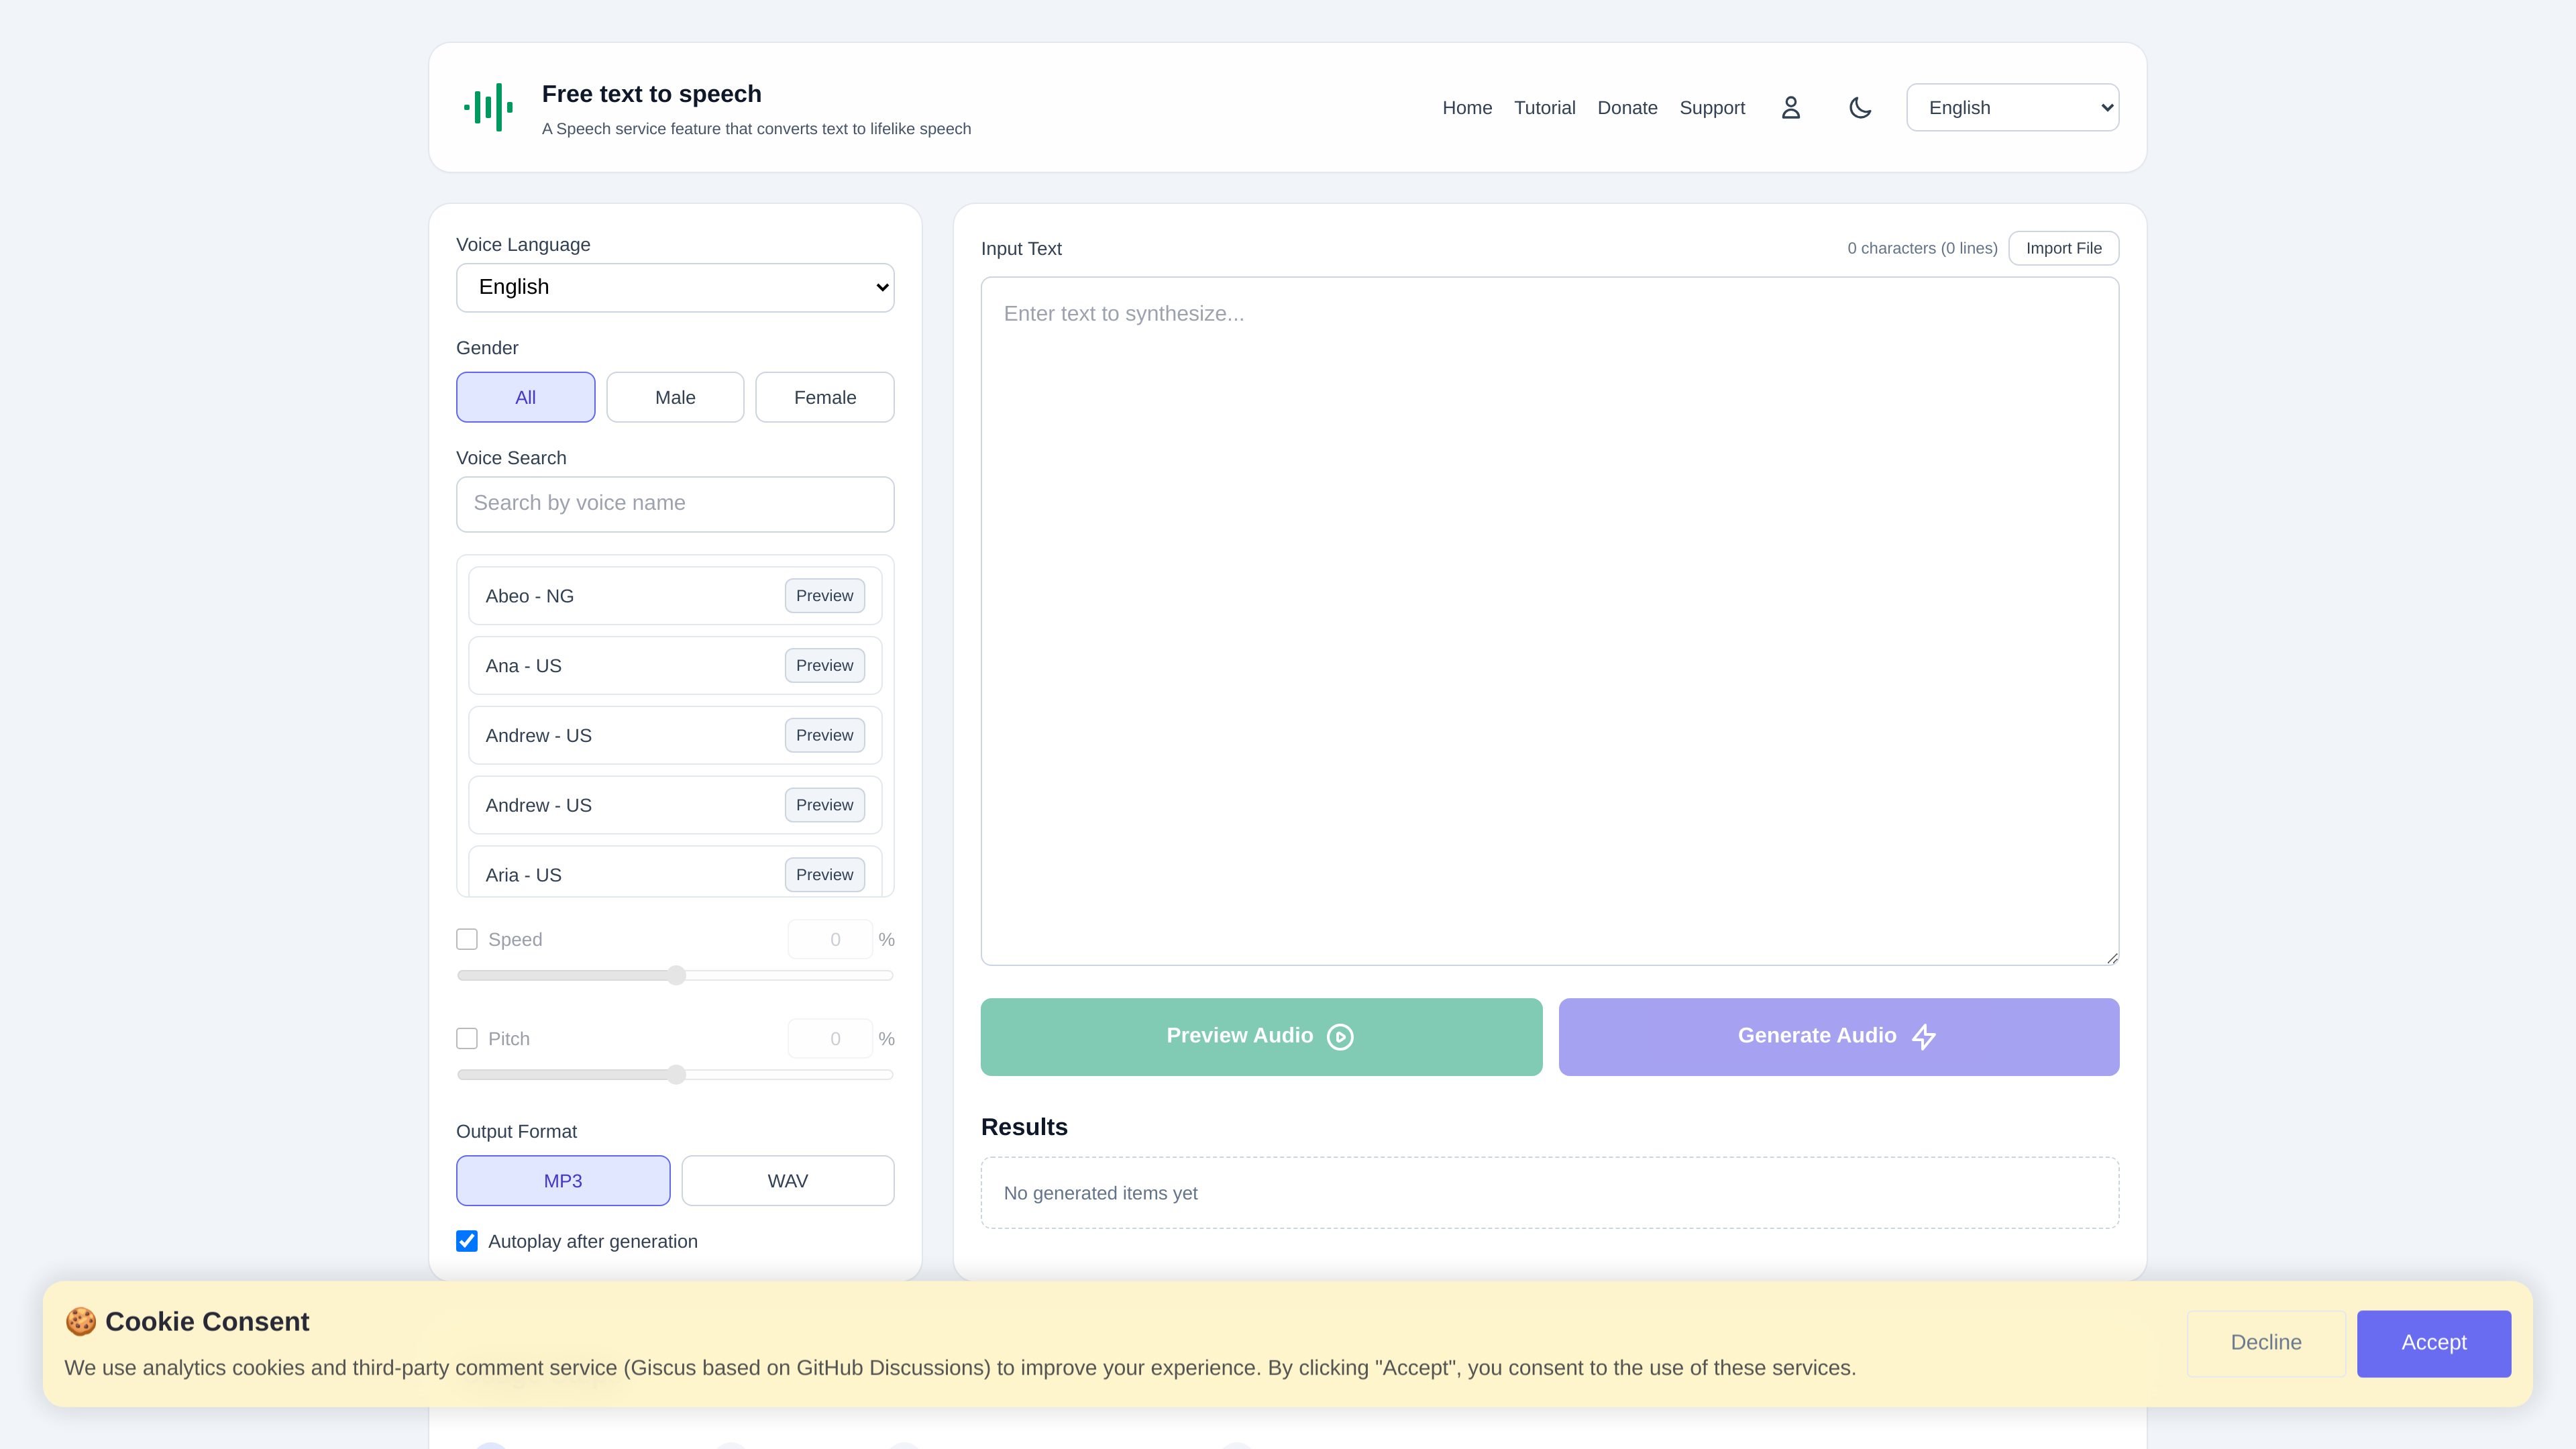Image resolution: width=2576 pixels, height=1449 pixels.
Task: Open the user account icon
Action: point(1790,107)
